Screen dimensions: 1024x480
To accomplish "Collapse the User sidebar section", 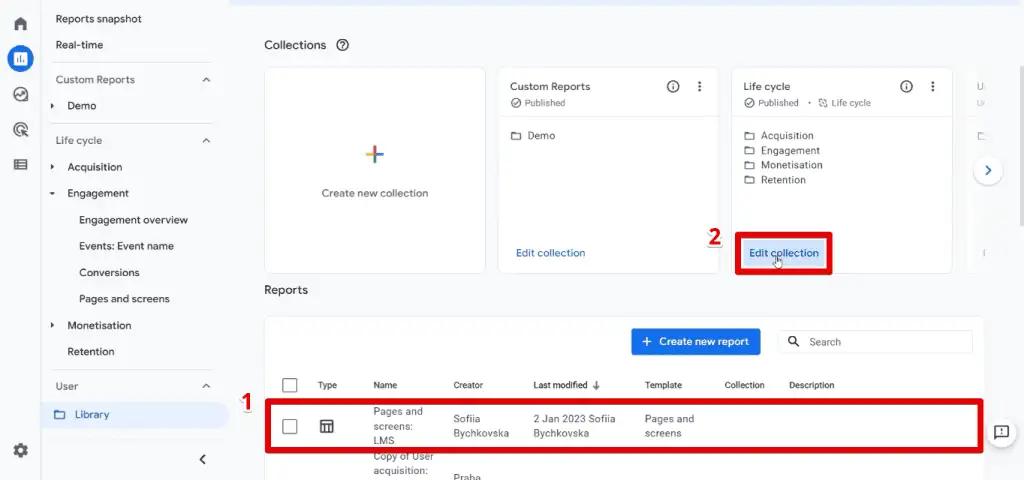I will pyautogui.click(x=206, y=386).
